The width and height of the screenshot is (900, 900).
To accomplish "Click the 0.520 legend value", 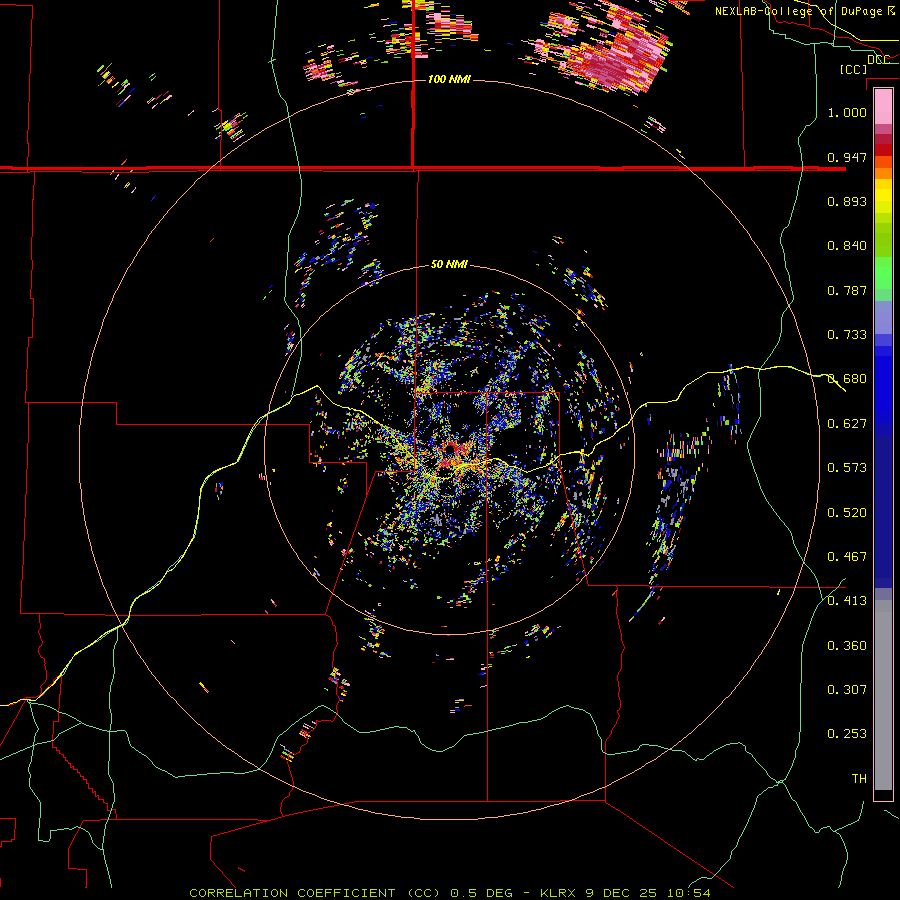I will (847, 513).
